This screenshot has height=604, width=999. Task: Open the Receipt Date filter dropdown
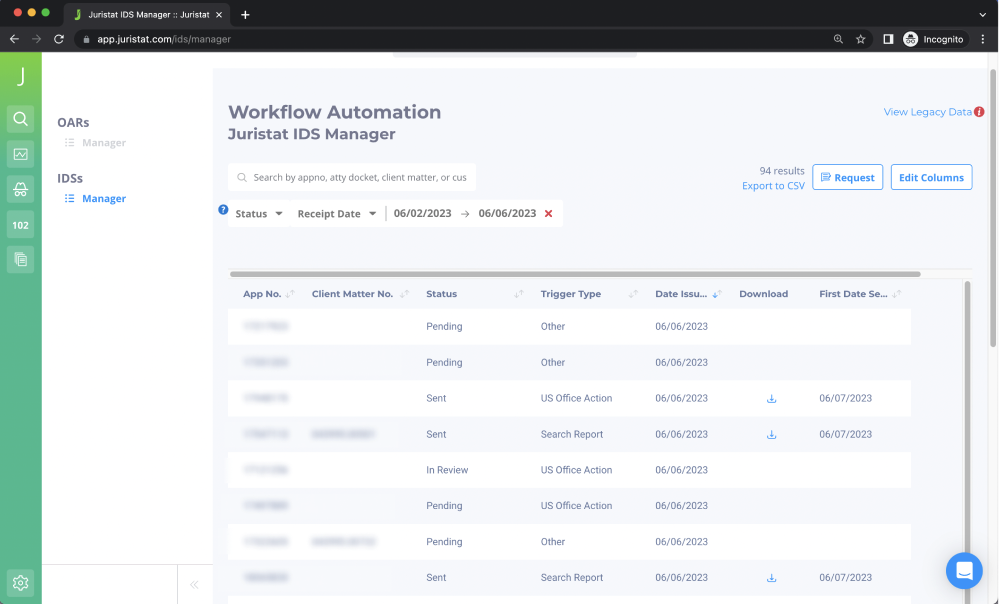tap(336, 213)
